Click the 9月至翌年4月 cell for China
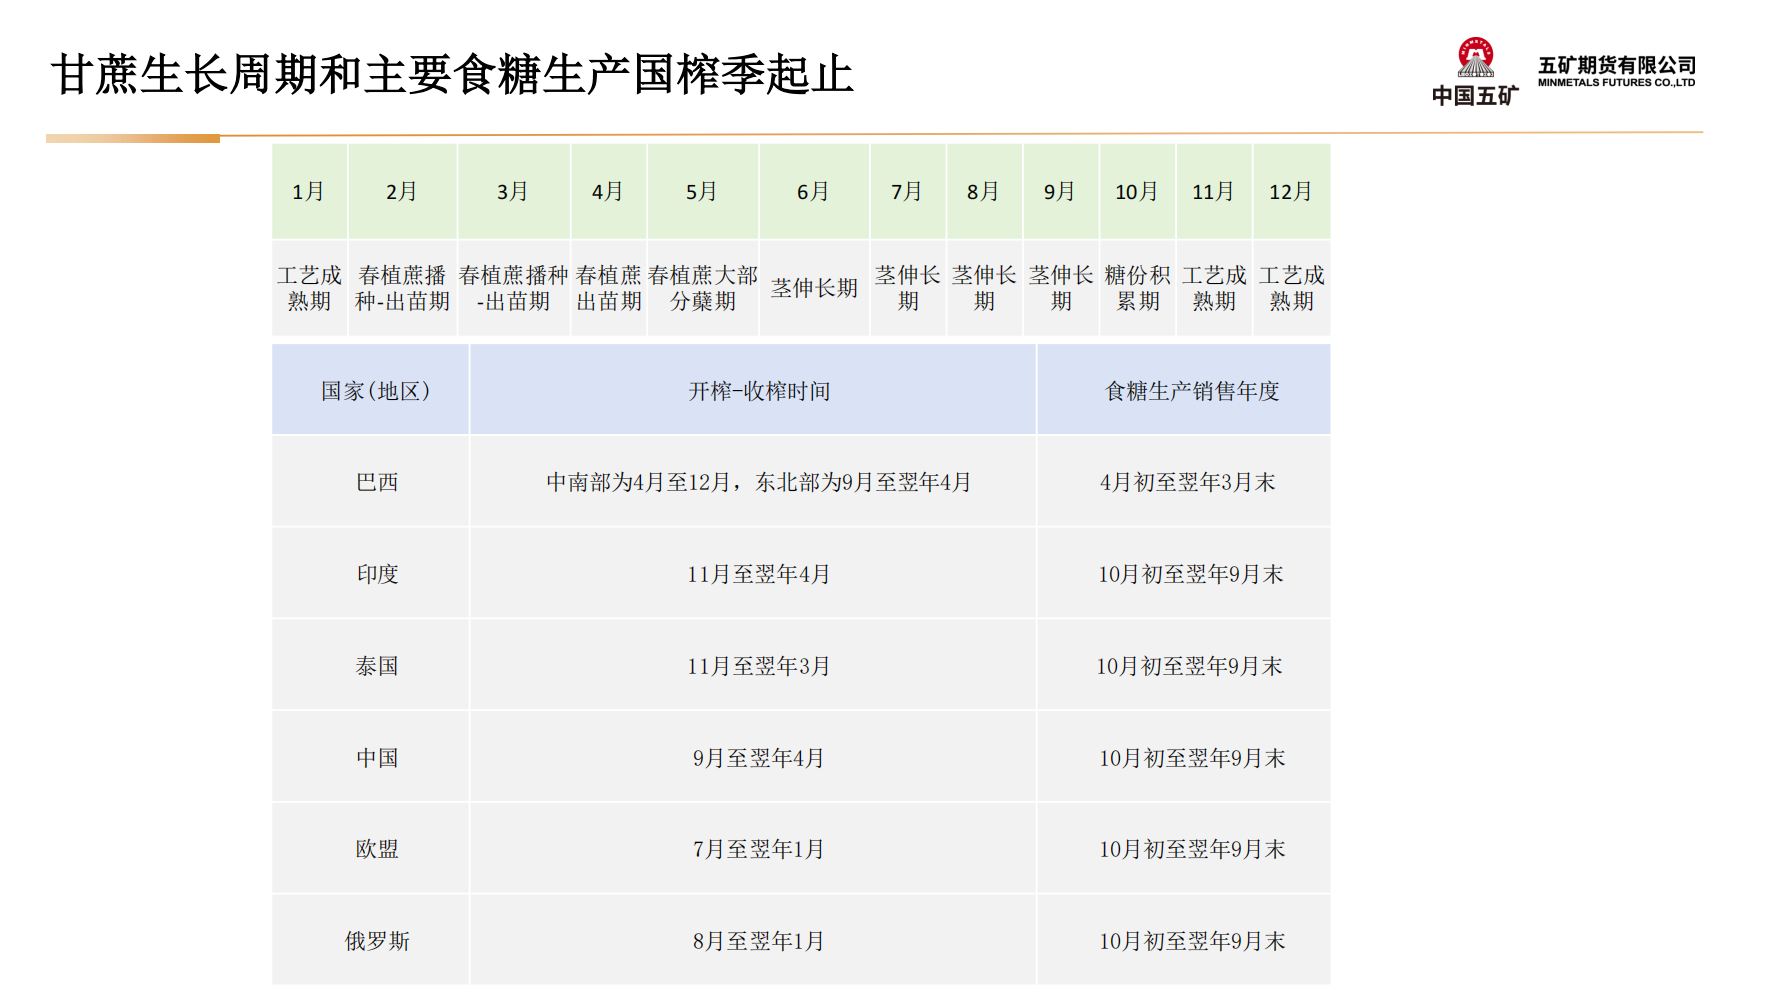The image size is (1778, 1000). [758, 758]
